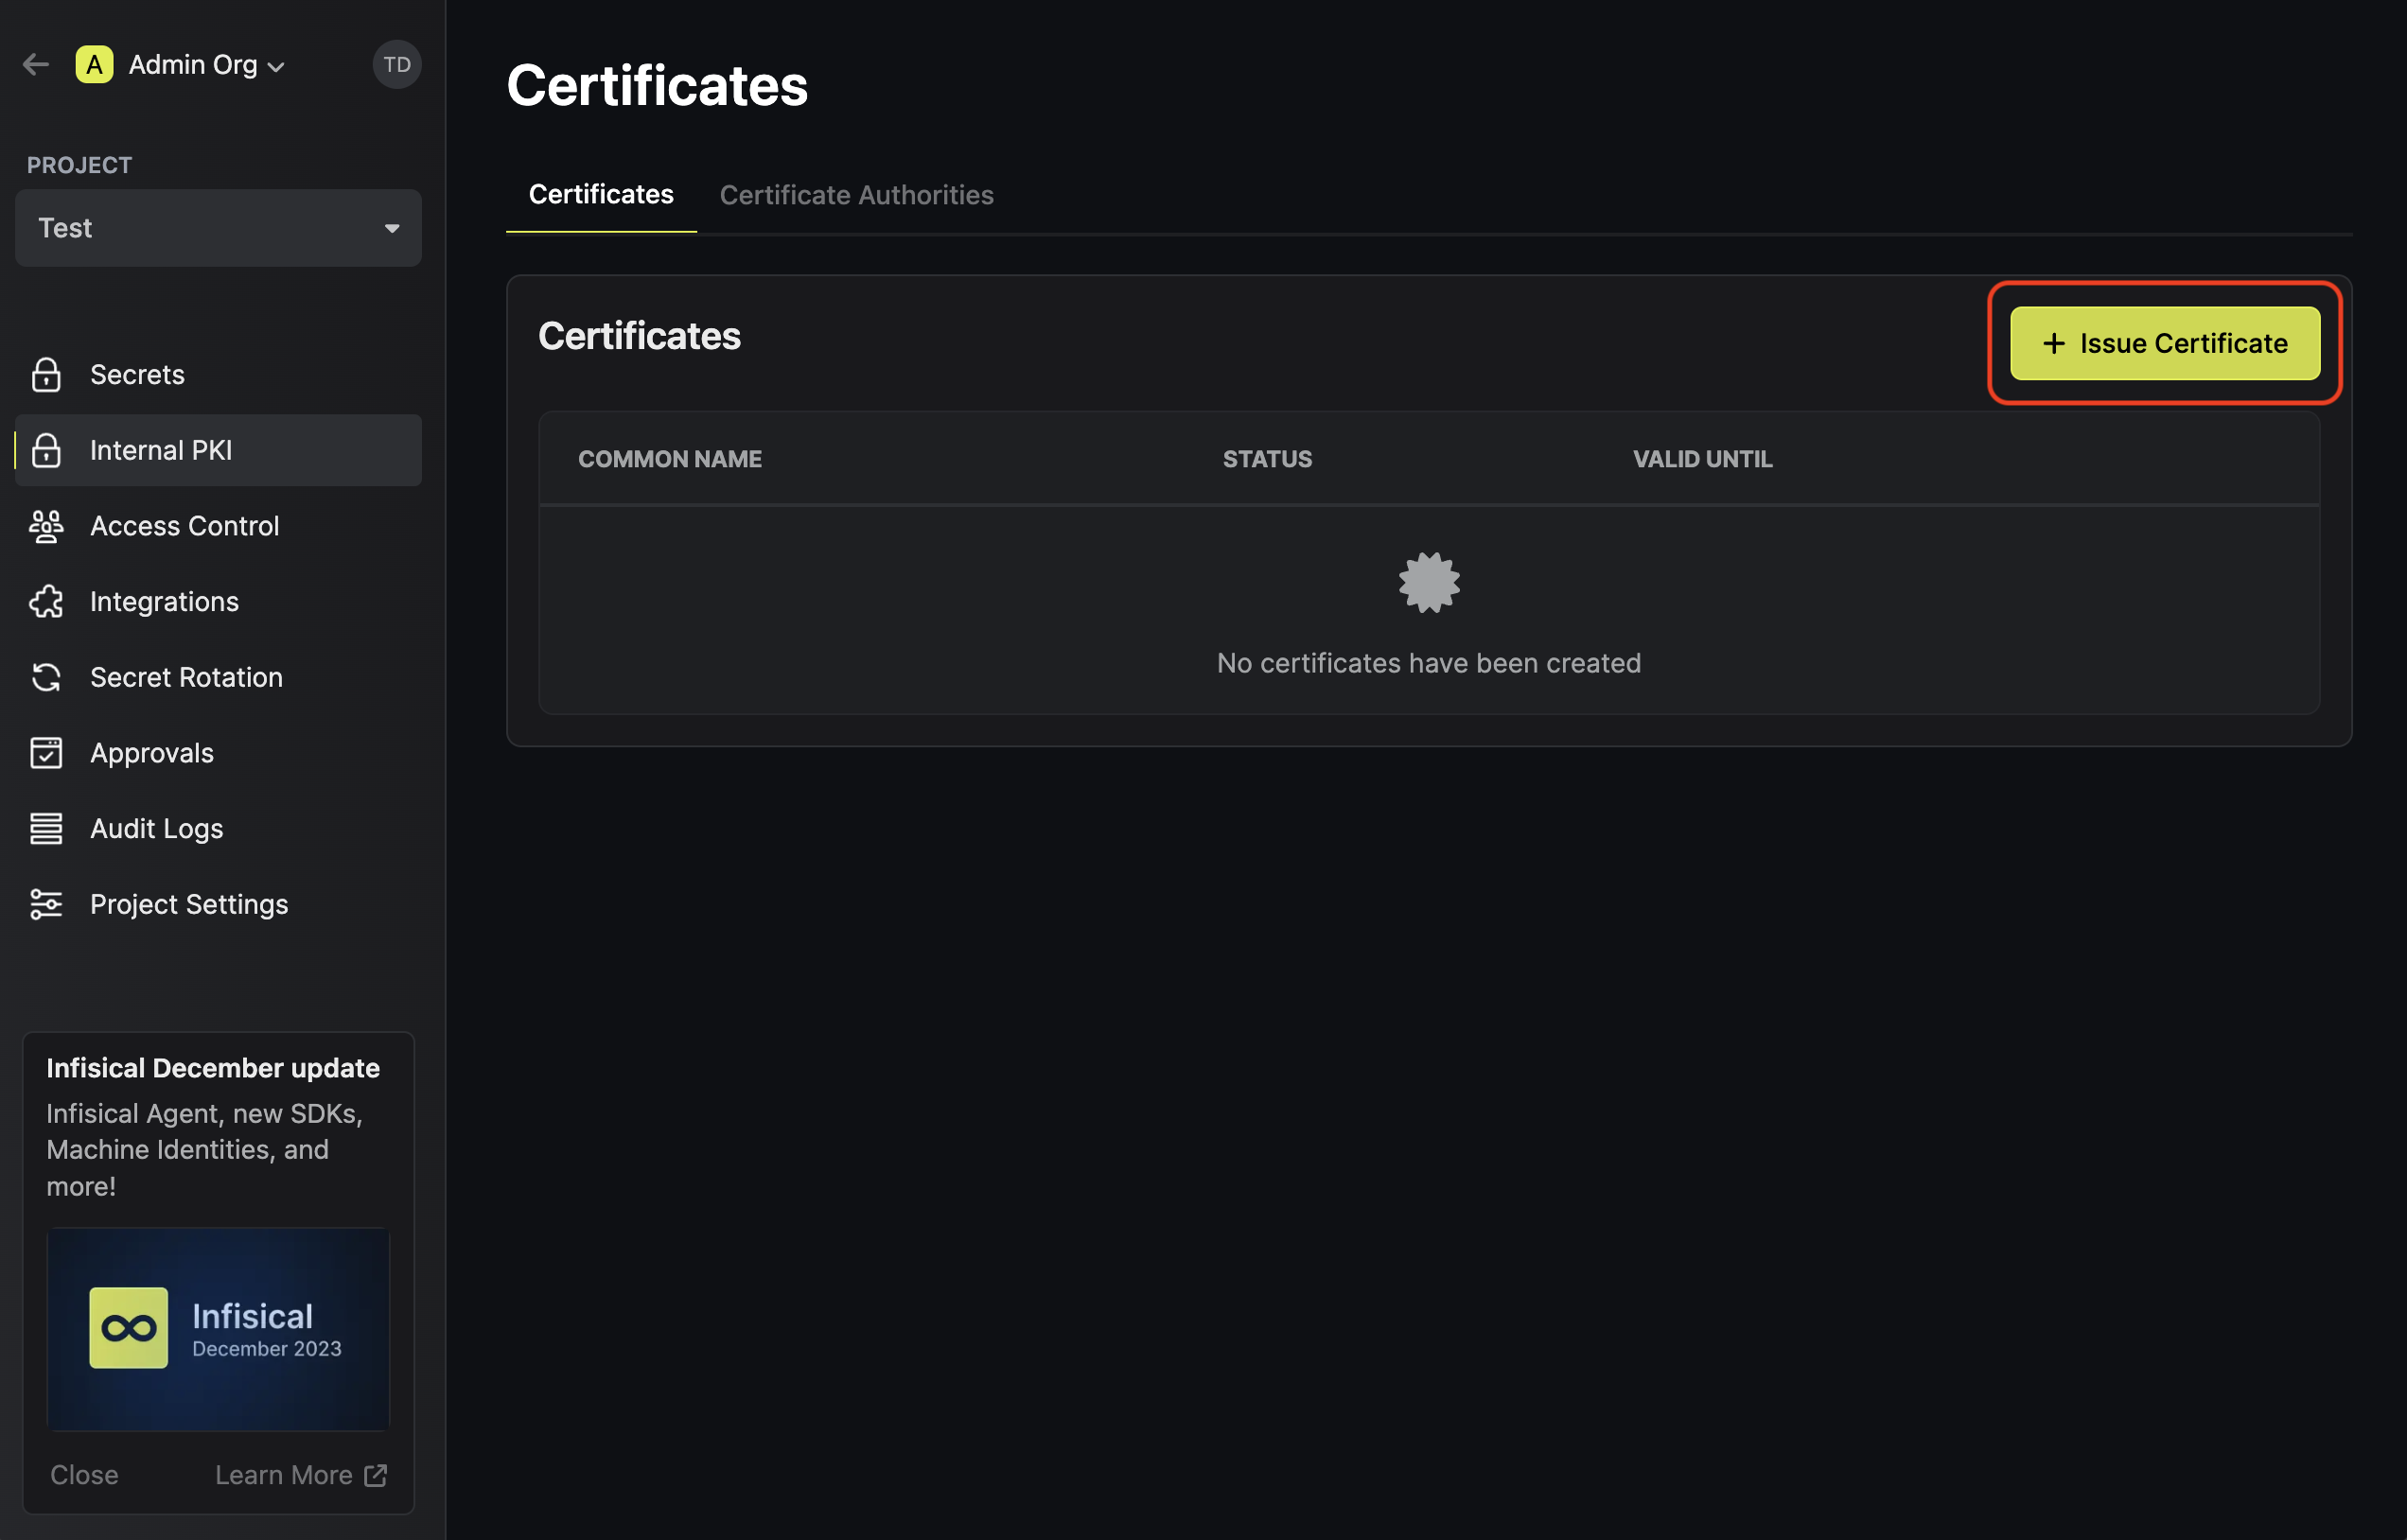Click the Audit Logs list icon
2407x1540 pixels.
pos(46,829)
